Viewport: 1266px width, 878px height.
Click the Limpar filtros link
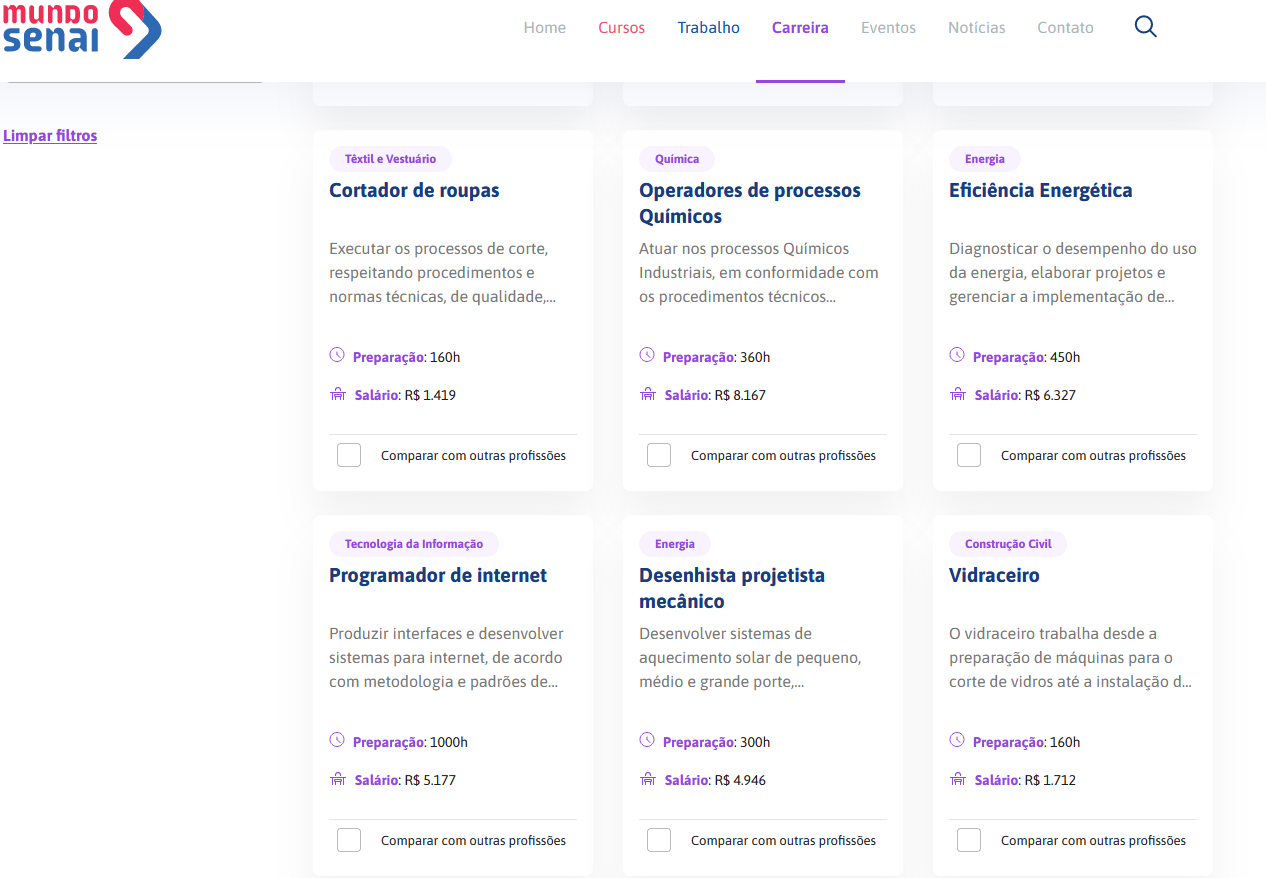click(x=50, y=136)
